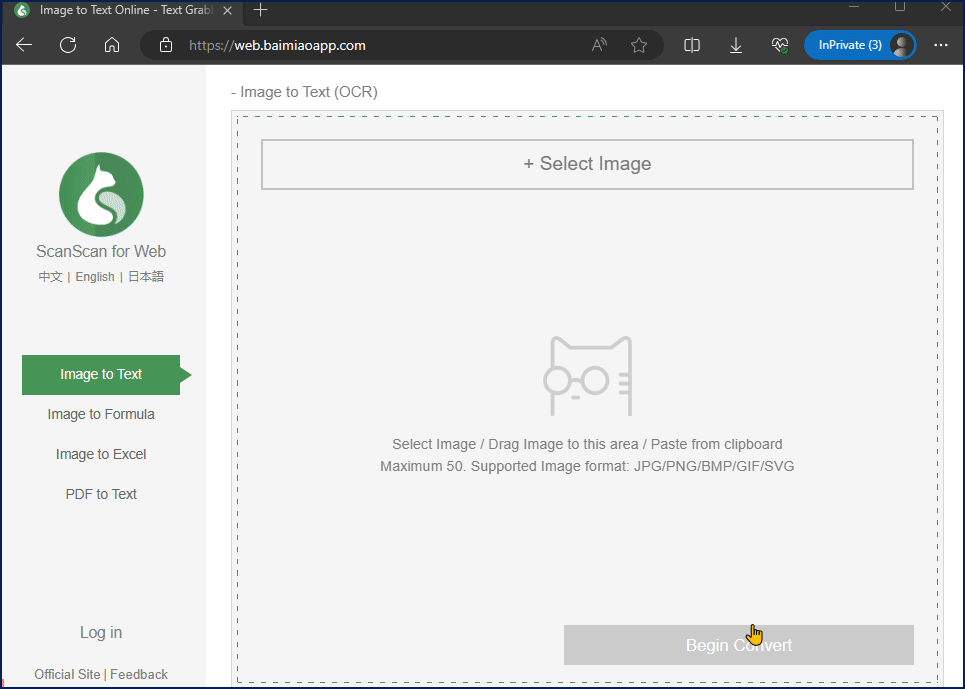
Task: Open split screen icon in toolbar
Action: [692, 45]
